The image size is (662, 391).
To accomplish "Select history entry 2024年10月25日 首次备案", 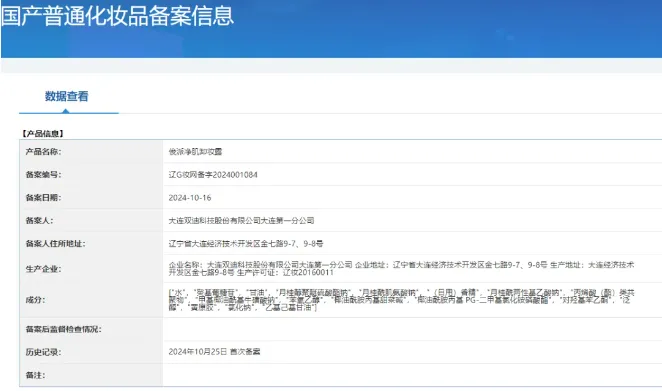I will click(x=214, y=351).
